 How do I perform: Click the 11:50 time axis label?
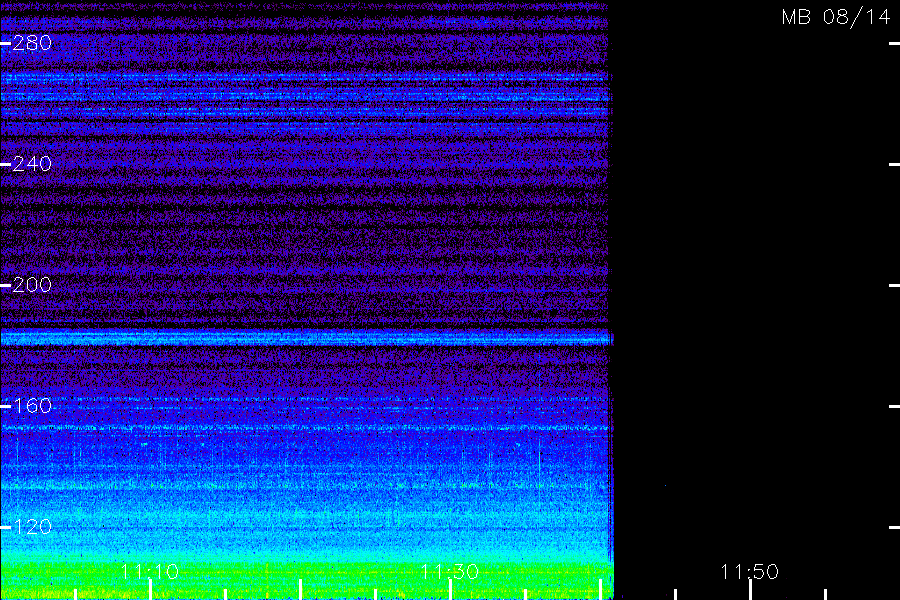750,571
